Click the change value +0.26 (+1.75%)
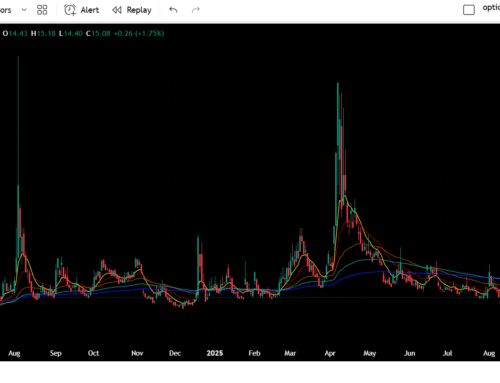Image resolution: width=500 pixels, height=383 pixels. click(x=139, y=33)
